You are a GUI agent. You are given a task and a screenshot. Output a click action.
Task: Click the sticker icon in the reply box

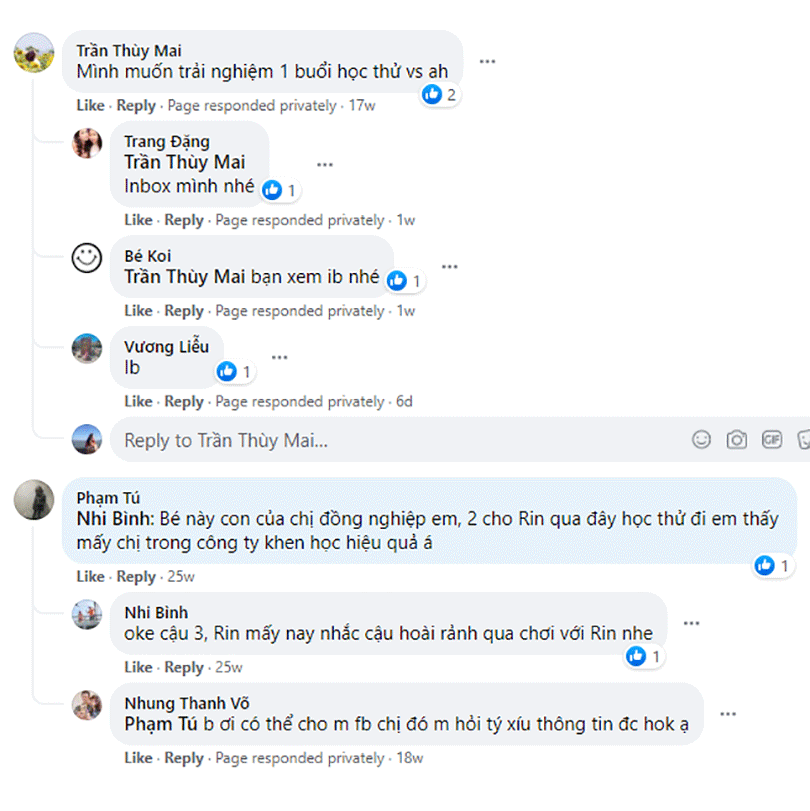[x=803, y=439]
